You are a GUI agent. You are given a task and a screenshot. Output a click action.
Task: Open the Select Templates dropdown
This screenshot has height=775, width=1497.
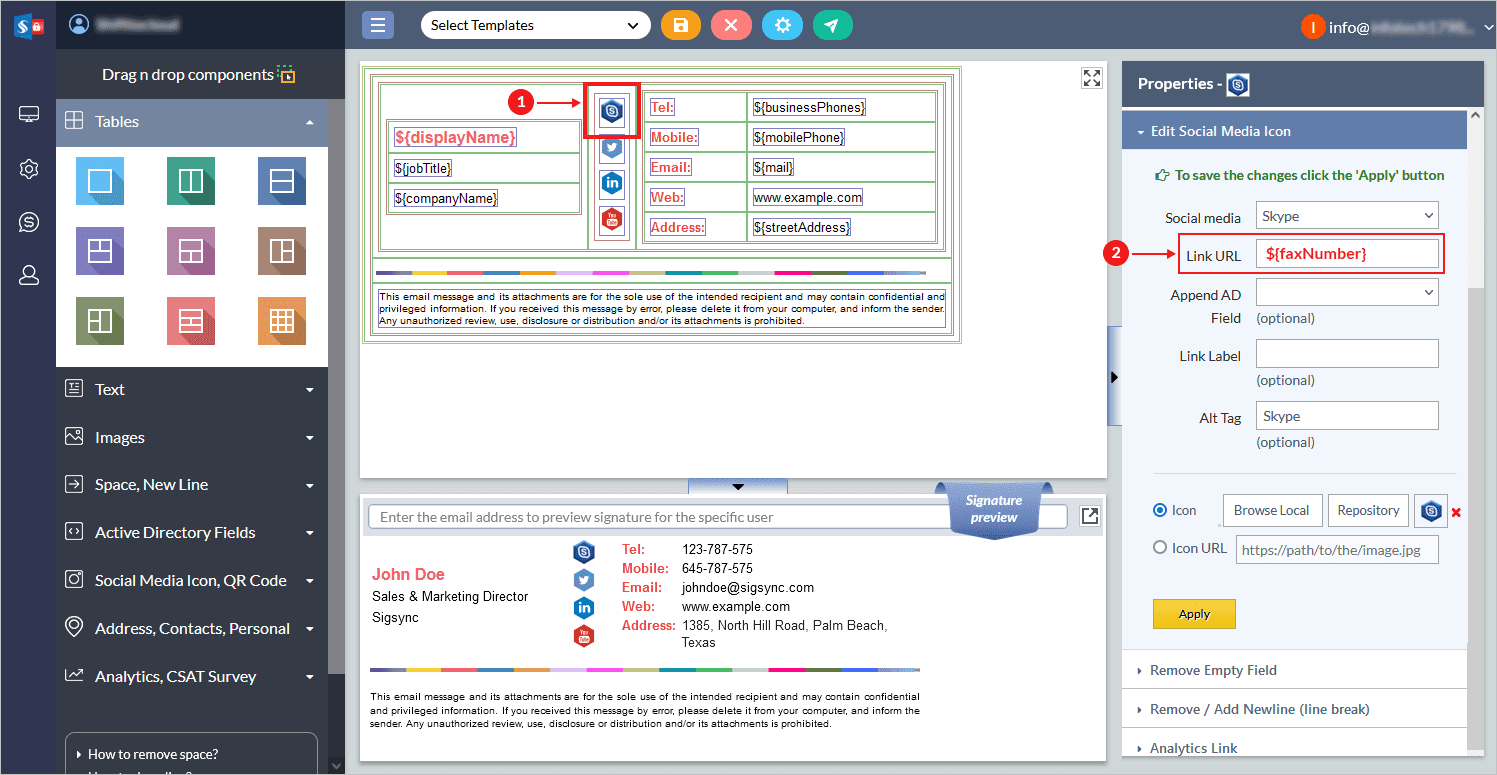535,25
